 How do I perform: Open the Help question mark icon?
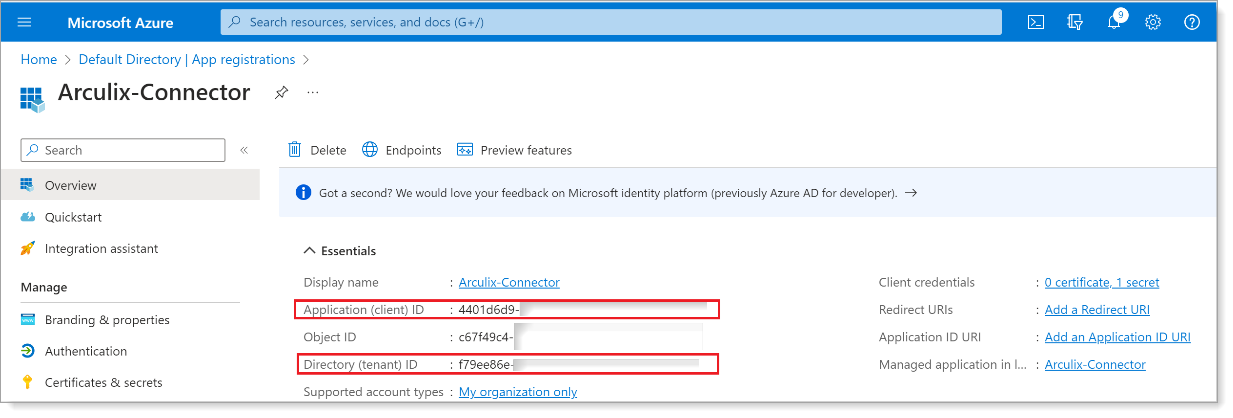coord(1192,22)
